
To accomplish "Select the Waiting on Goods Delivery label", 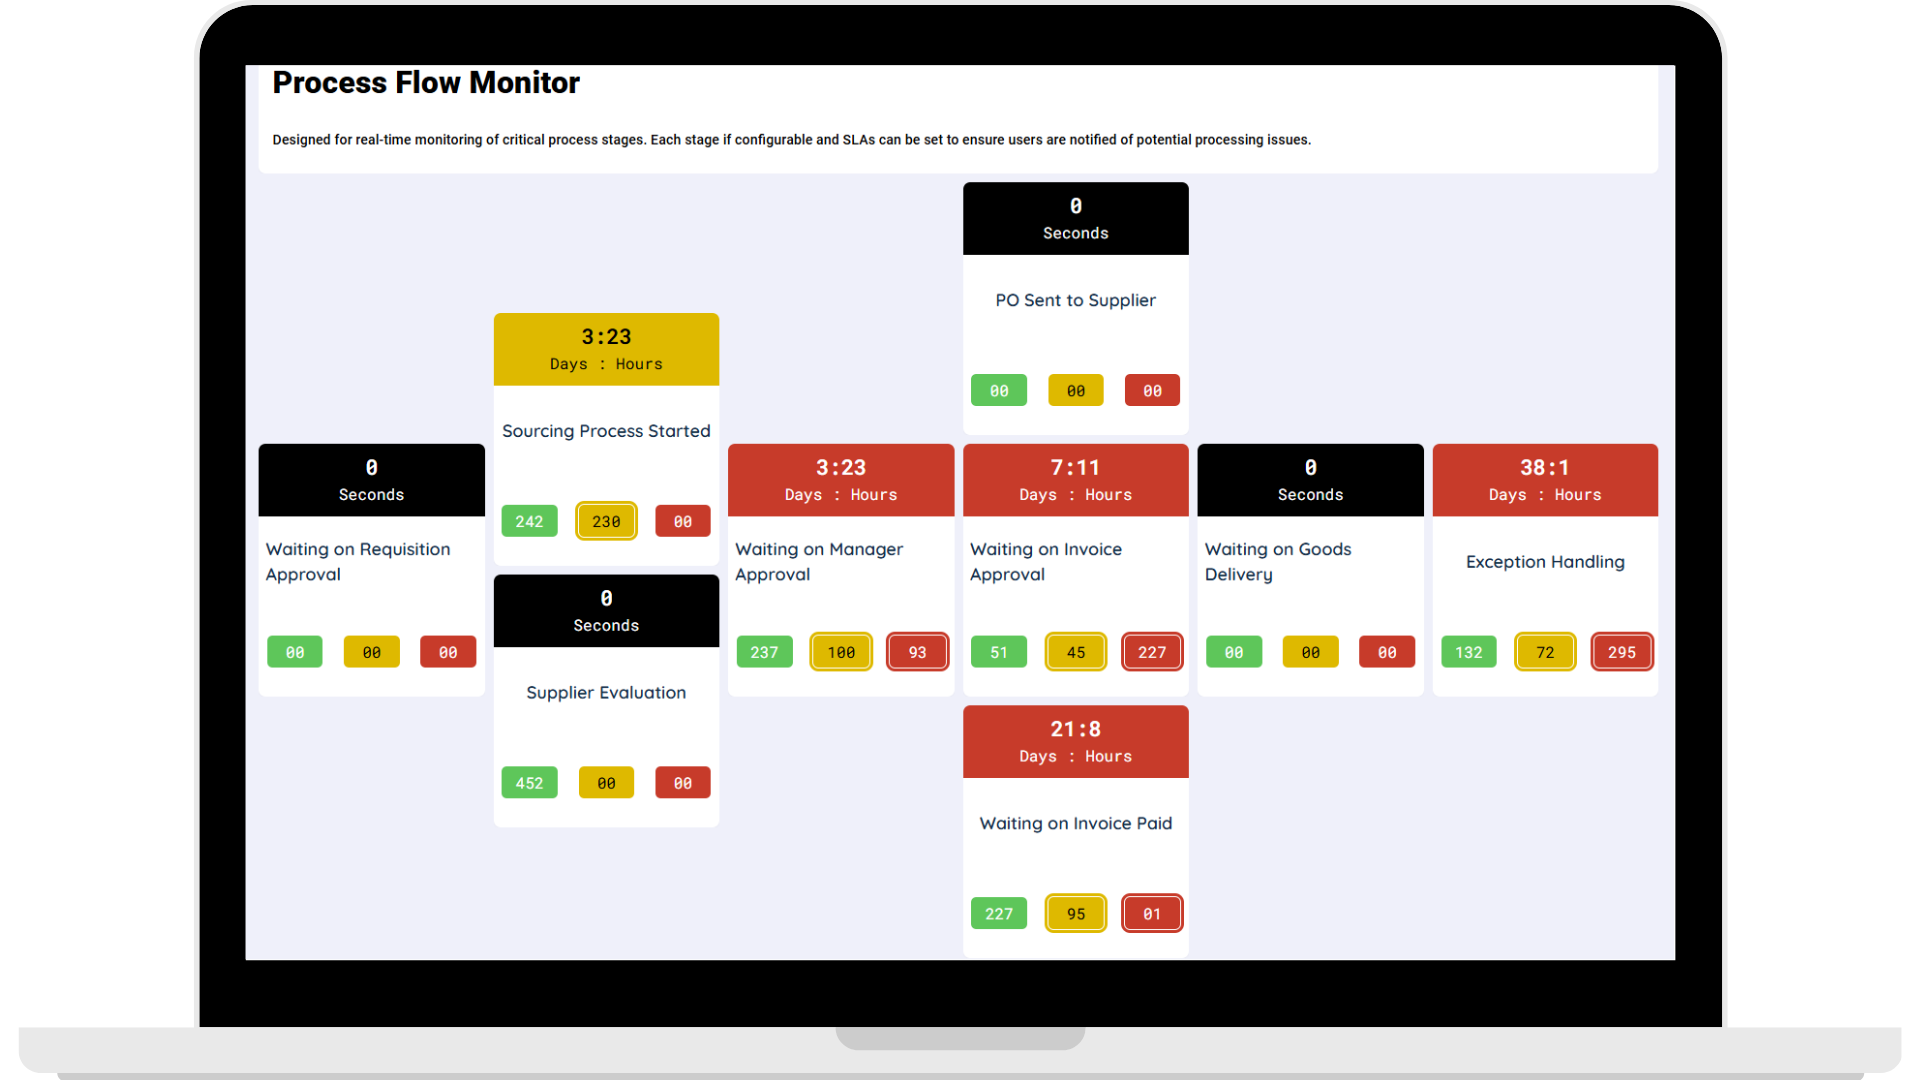I will [x=1278, y=562].
